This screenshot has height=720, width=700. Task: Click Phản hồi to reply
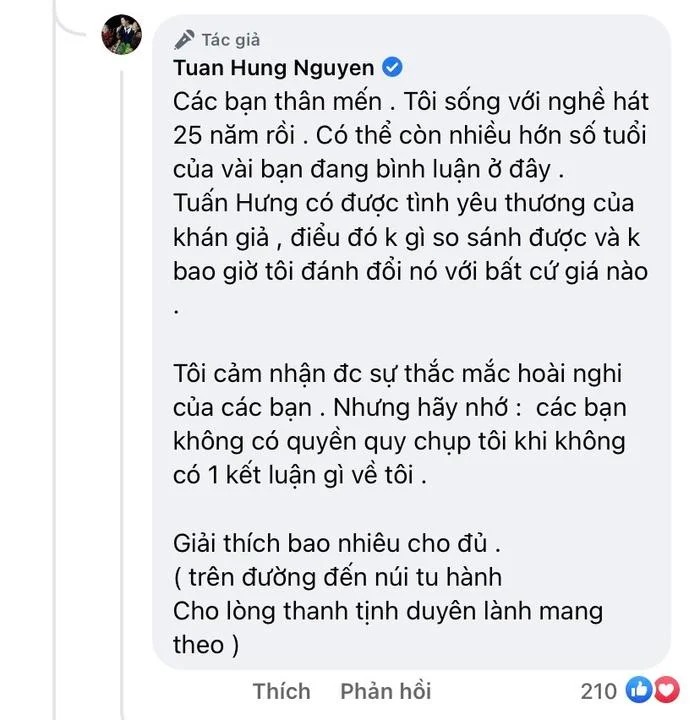click(x=385, y=691)
